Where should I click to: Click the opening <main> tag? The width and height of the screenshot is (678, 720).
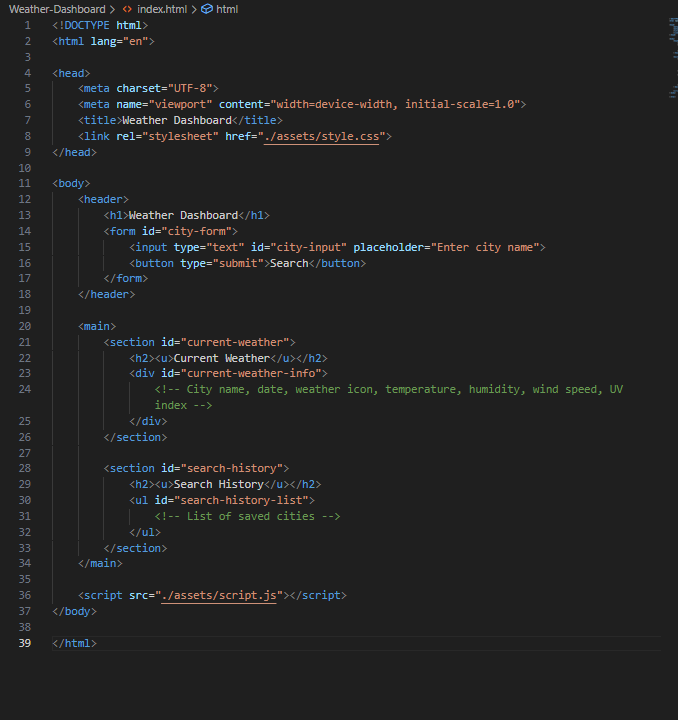click(x=97, y=326)
